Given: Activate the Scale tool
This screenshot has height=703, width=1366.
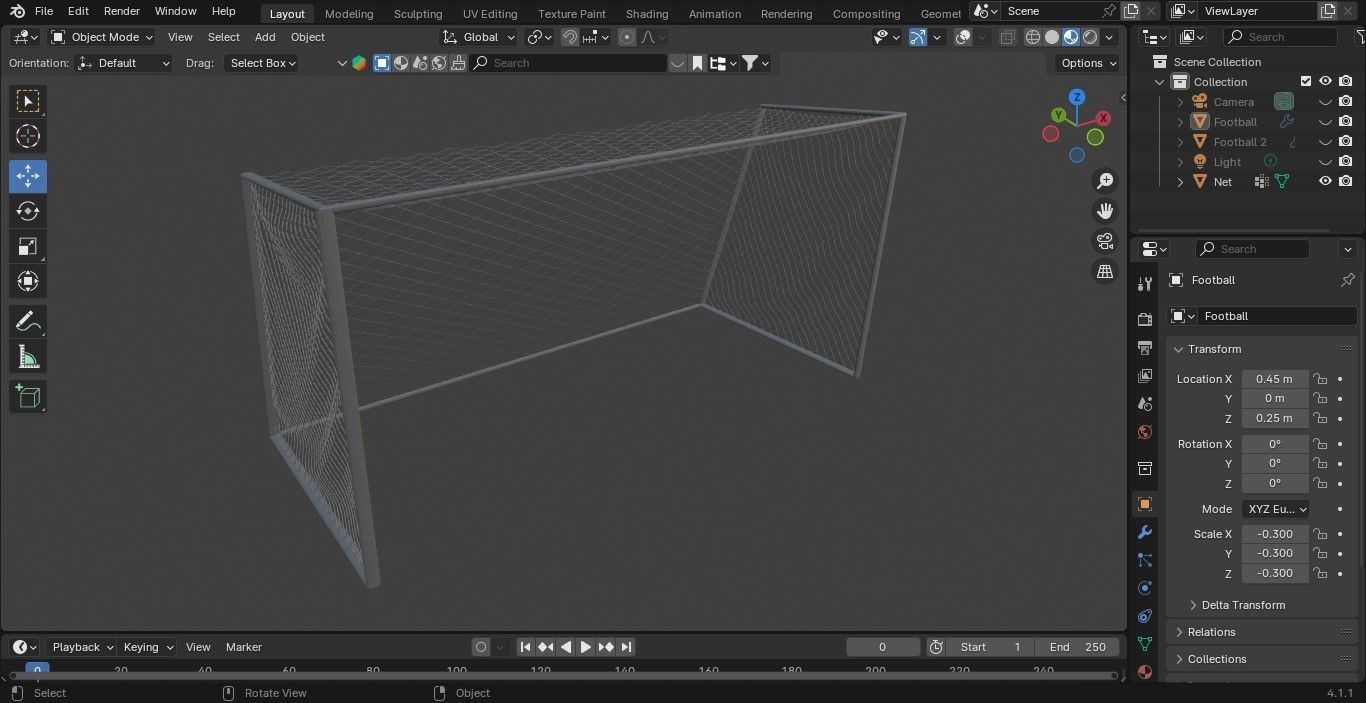Looking at the screenshot, I should (28, 246).
